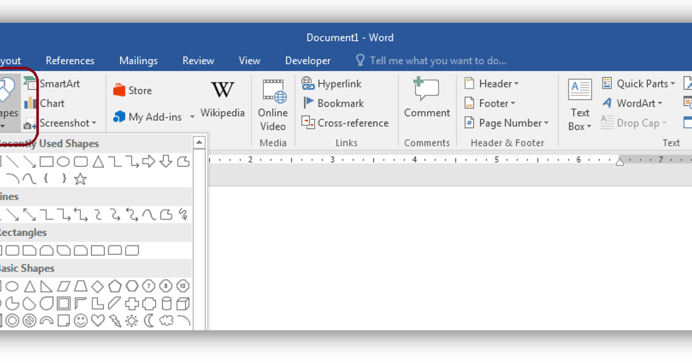692x363 pixels.
Task: Insert an Online Video
Action: tap(272, 106)
